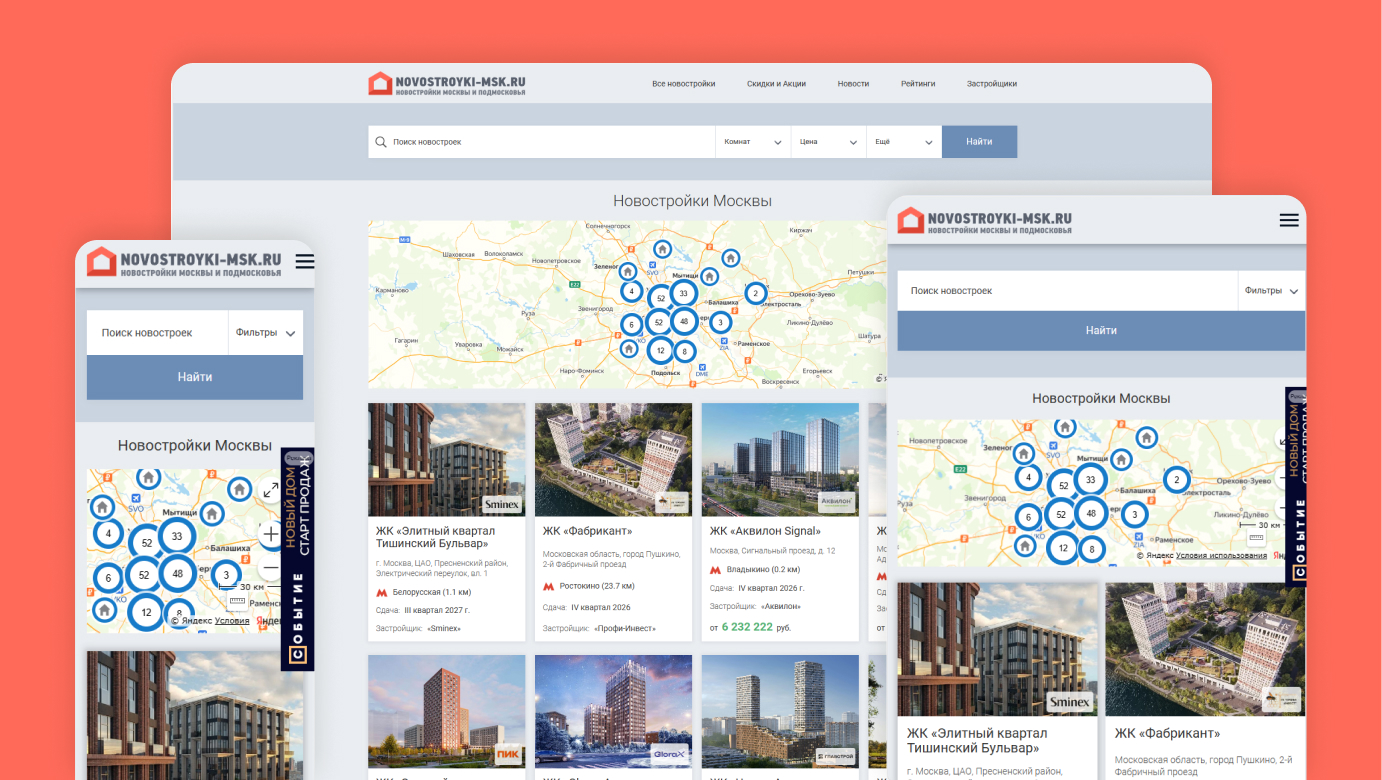Click the Ростокино (23.7 км) metro label
This screenshot has width=1382, height=780.
597,586
